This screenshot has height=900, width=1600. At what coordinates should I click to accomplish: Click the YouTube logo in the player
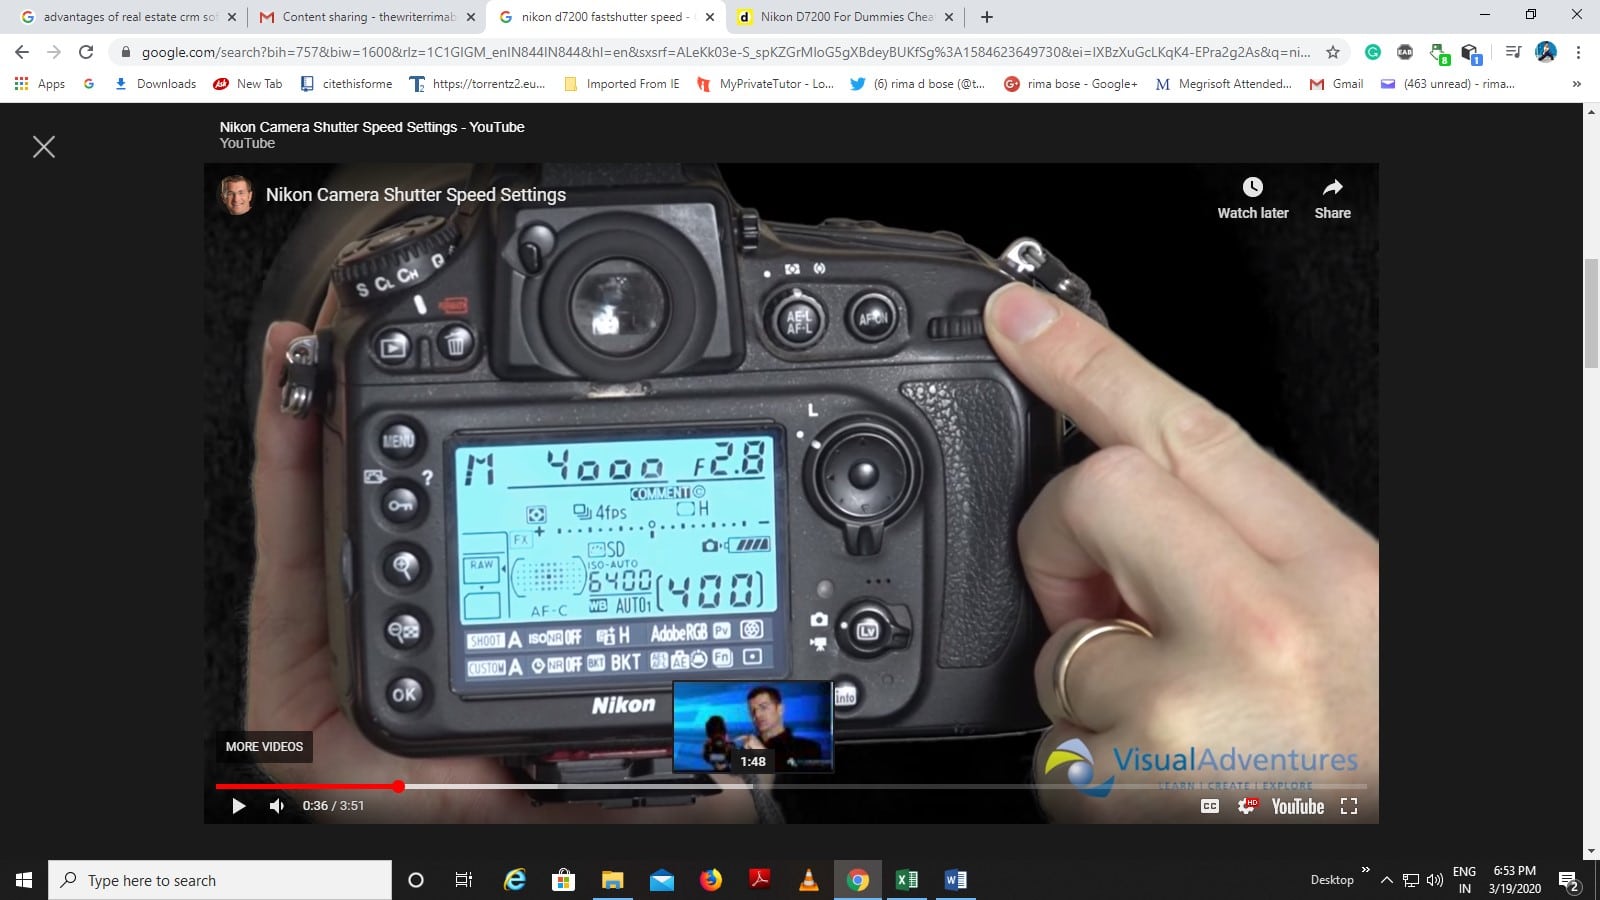1298,806
